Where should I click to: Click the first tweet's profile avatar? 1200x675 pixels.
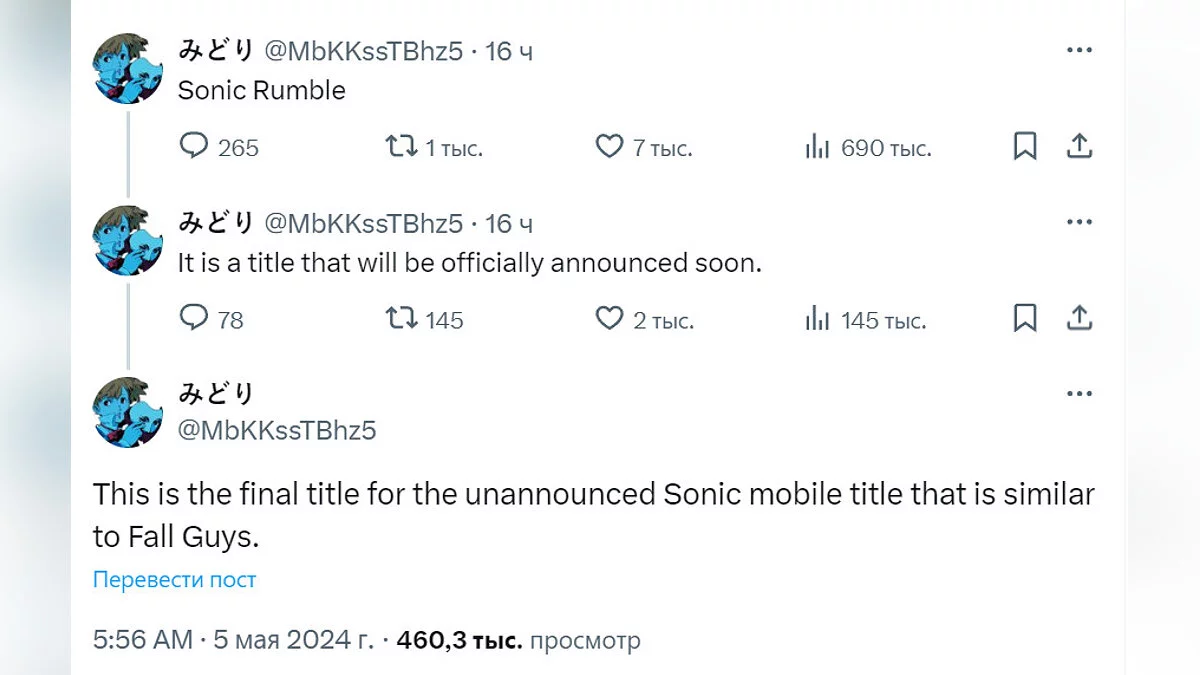click(x=128, y=67)
